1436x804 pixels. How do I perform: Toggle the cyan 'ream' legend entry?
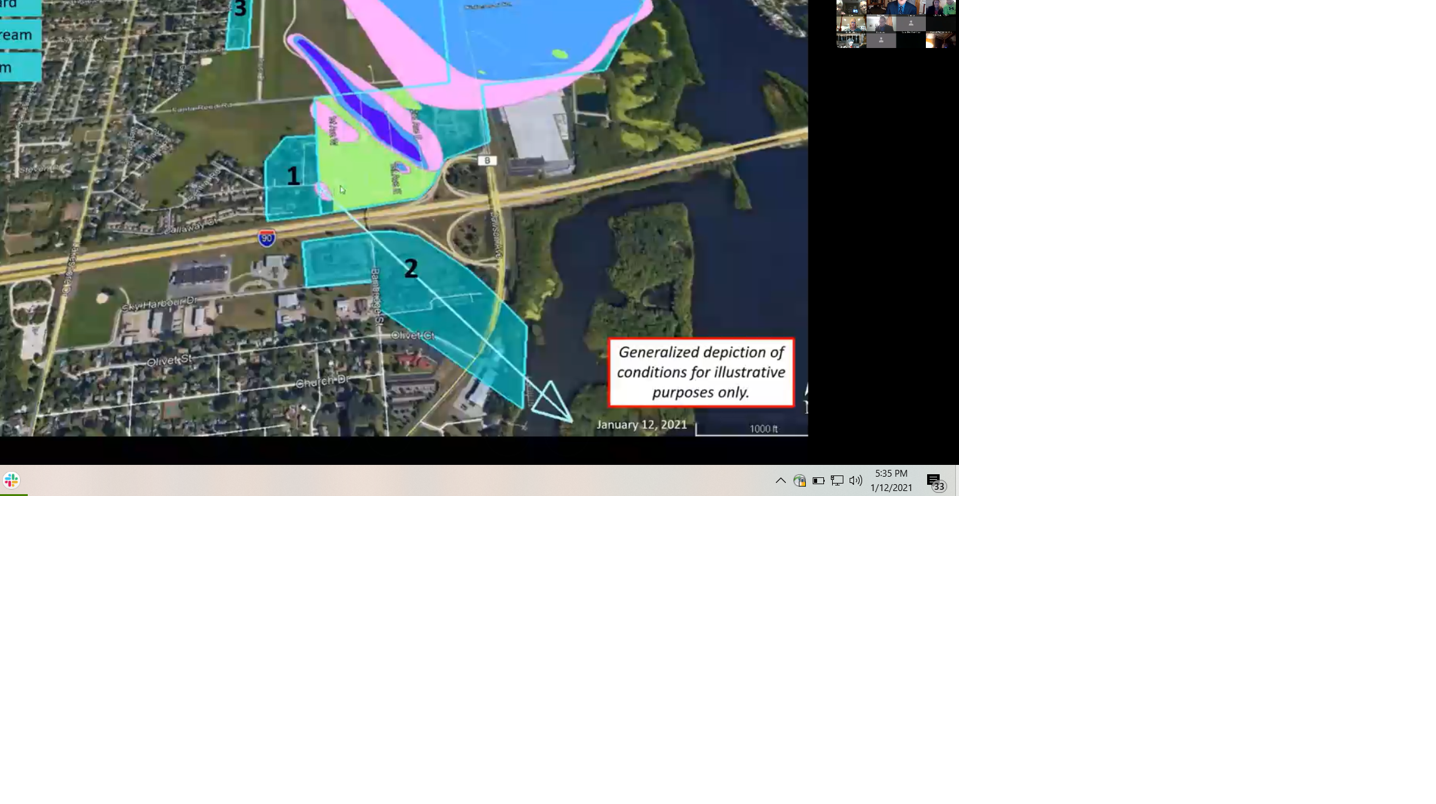(15, 35)
